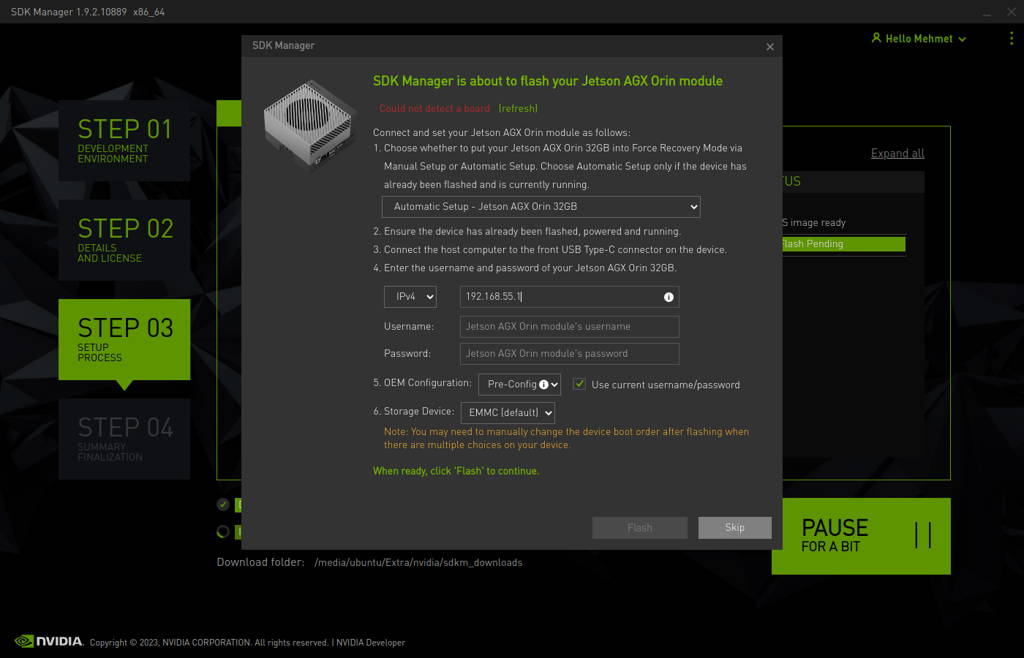The height and width of the screenshot is (658, 1024).
Task: Click the Username input field
Action: pos(569,326)
